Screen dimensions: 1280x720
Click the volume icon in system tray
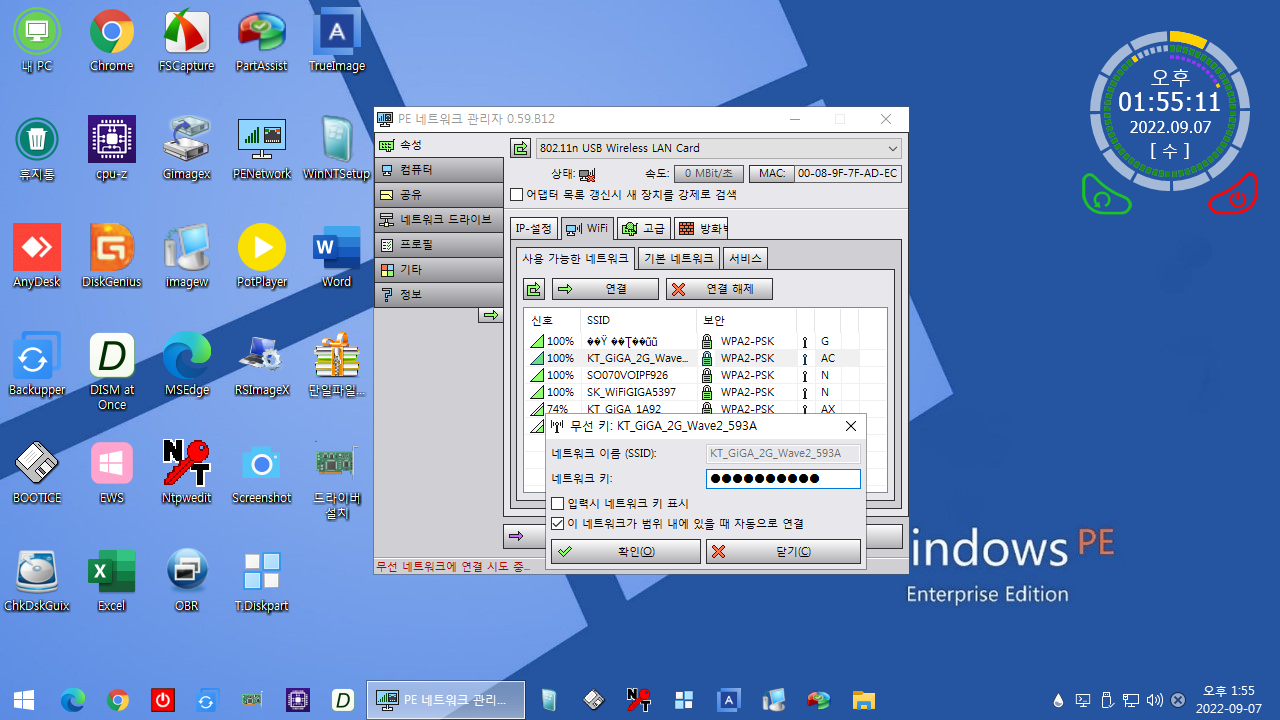(1155, 700)
